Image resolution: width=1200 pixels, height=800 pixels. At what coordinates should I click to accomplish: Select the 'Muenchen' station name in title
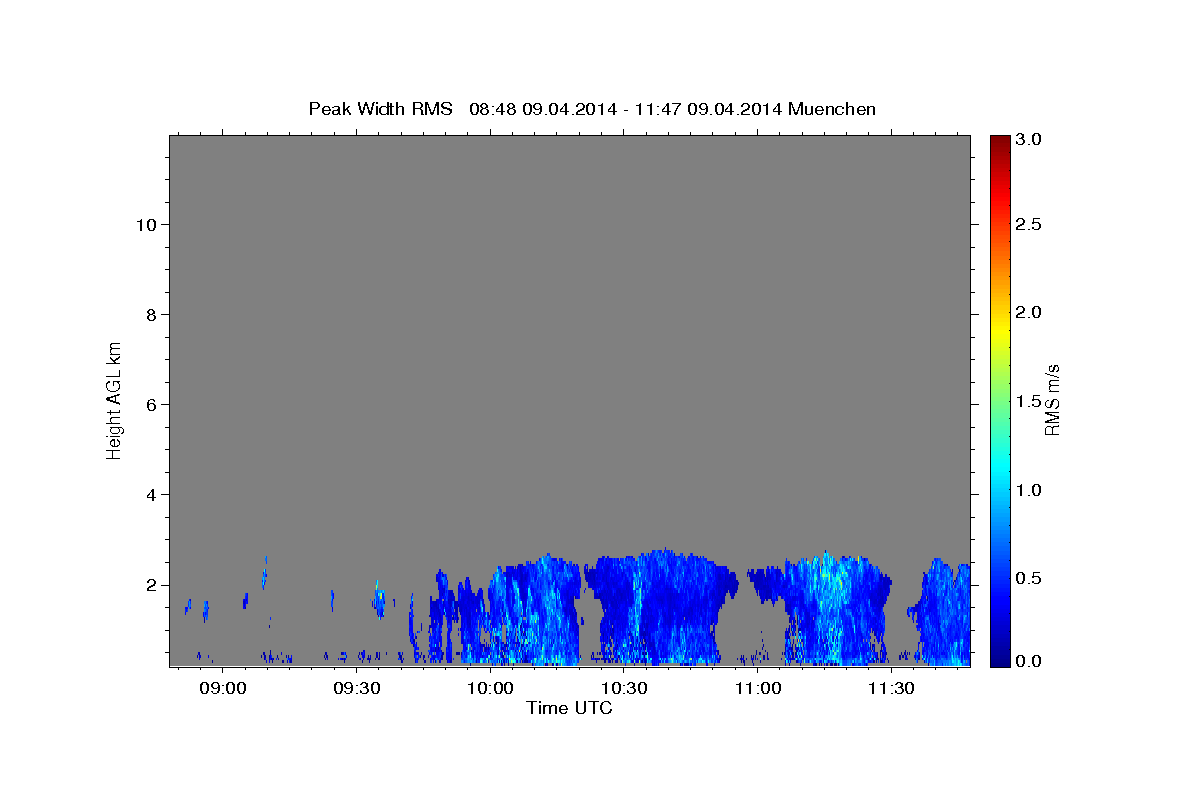click(832, 109)
